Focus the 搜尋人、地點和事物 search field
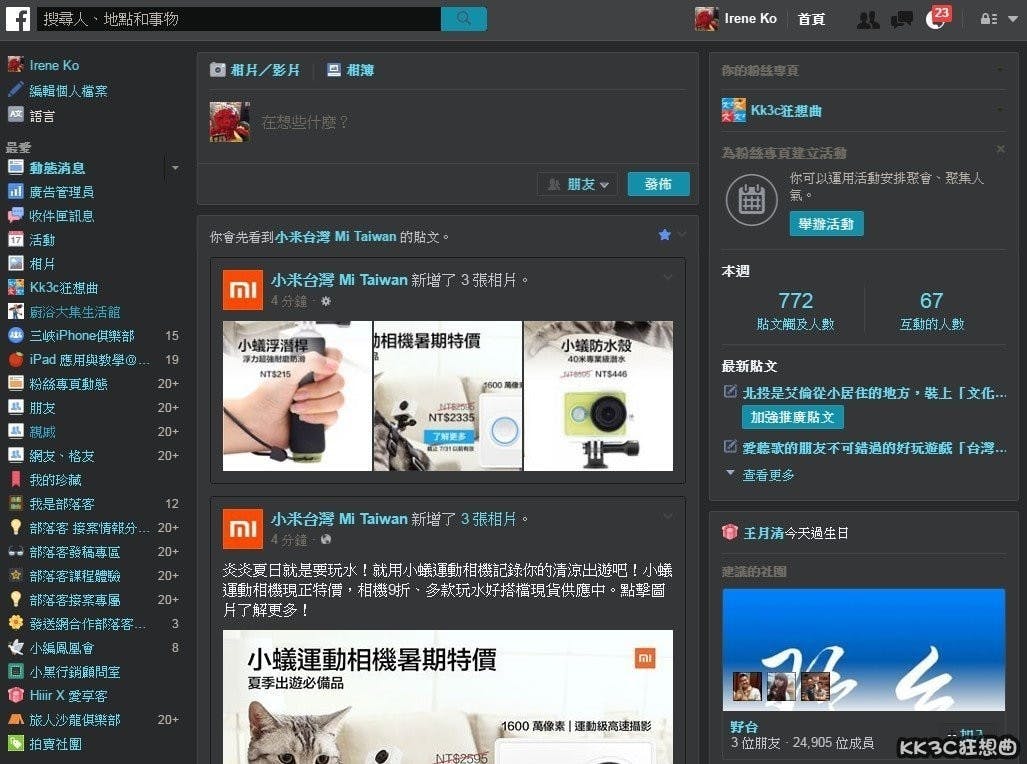This screenshot has width=1027, height=764. [x=238, y=18]
